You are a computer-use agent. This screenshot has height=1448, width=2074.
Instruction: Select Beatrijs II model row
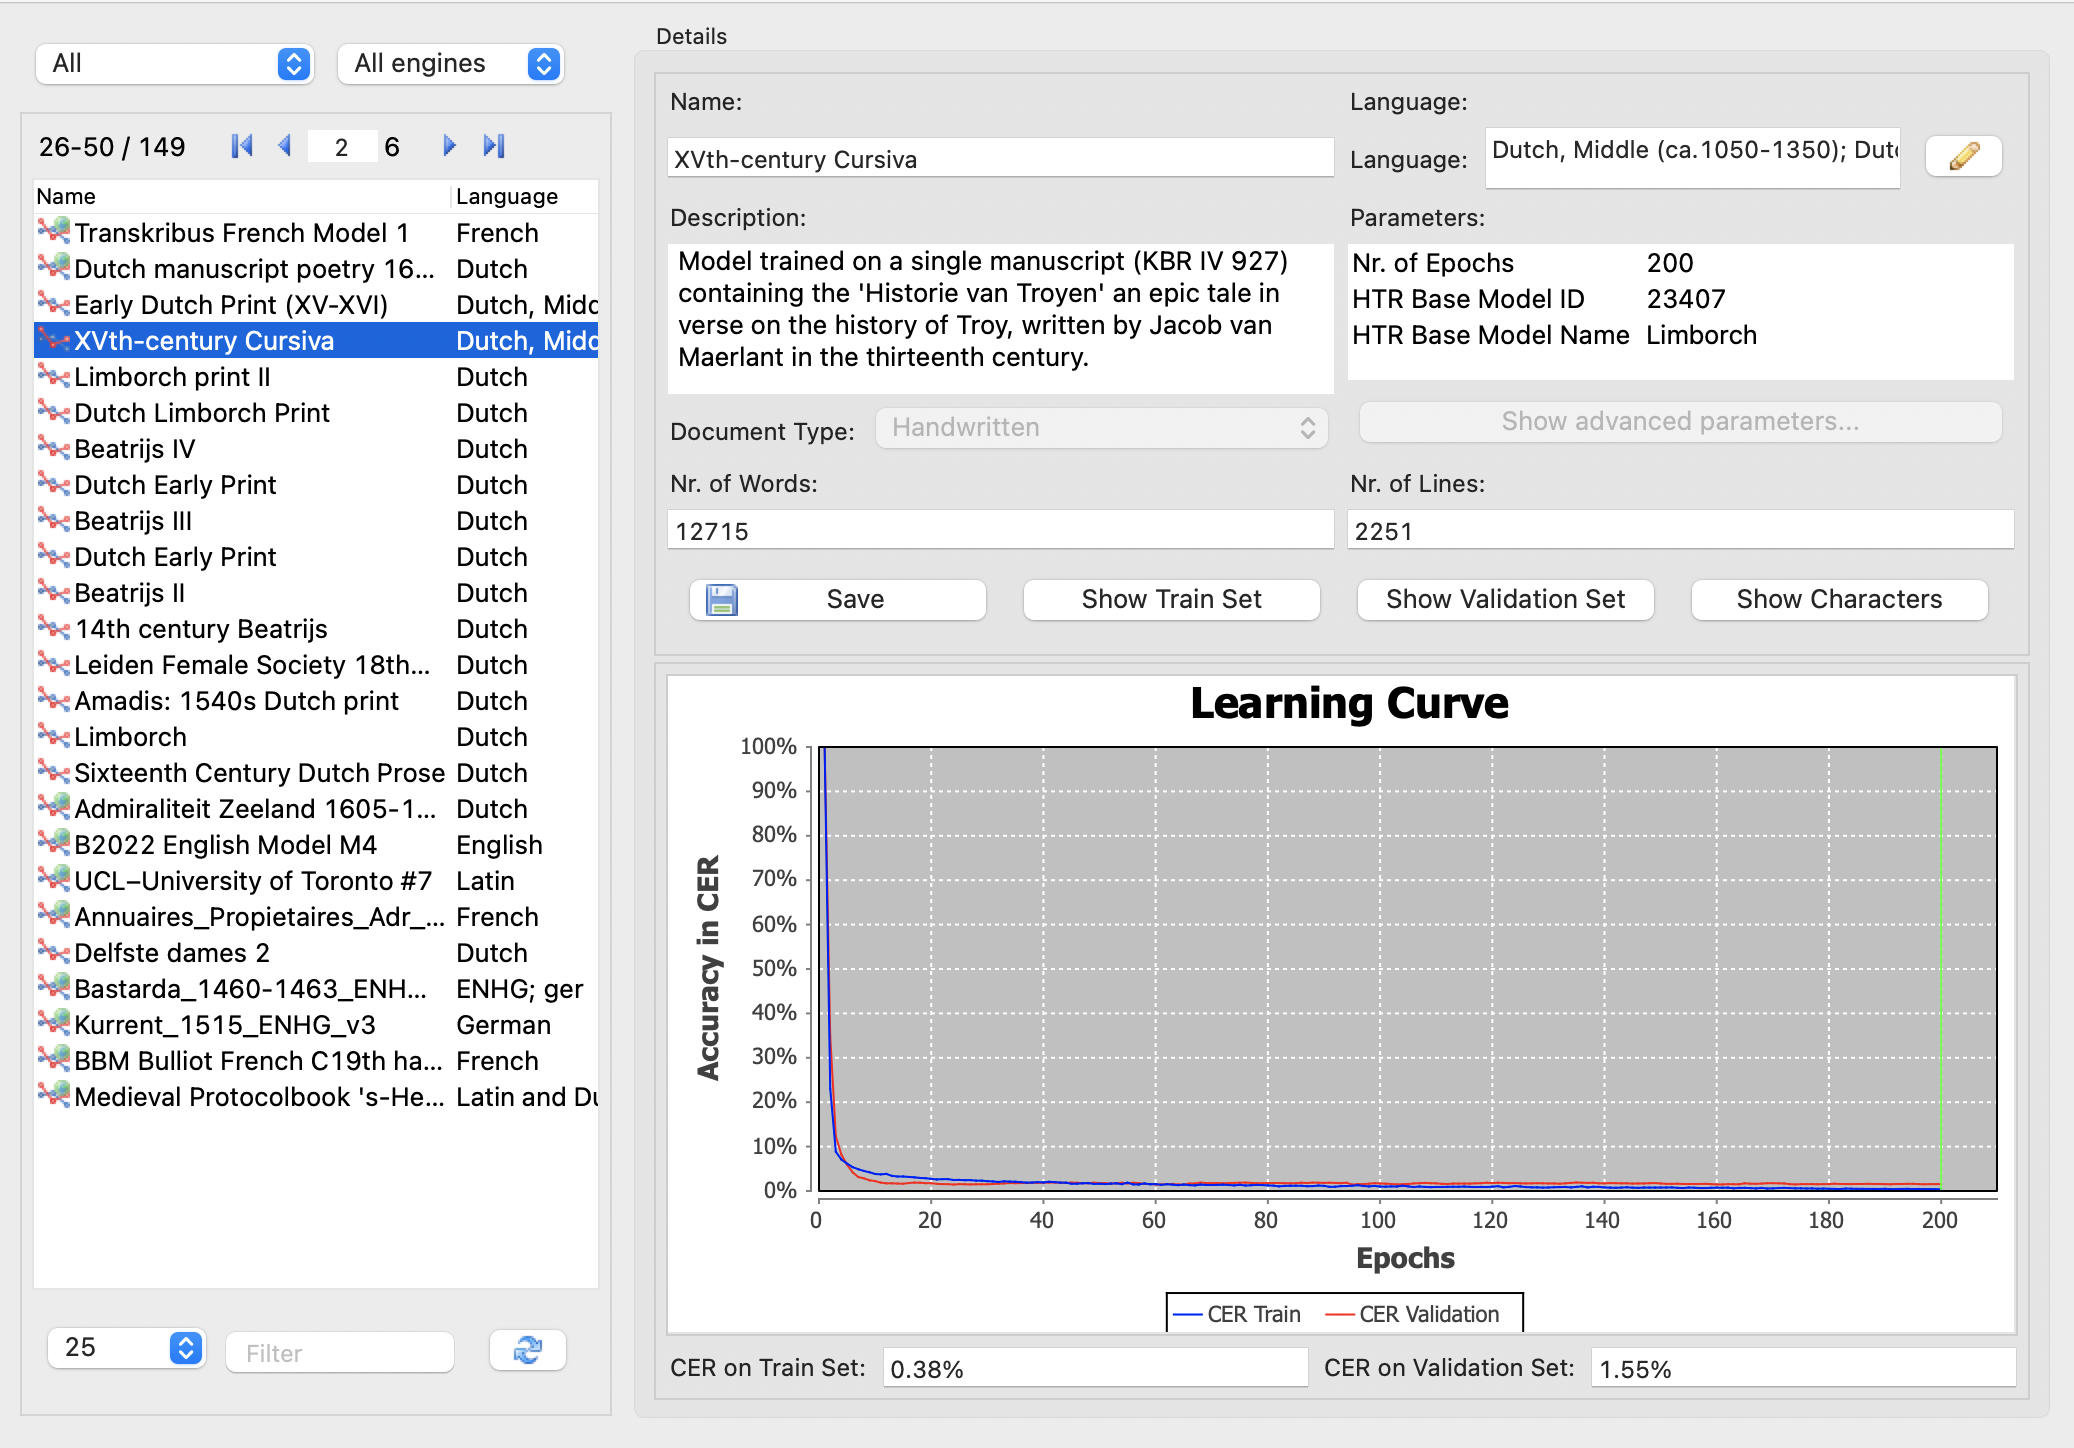click(x=316, y=593)
